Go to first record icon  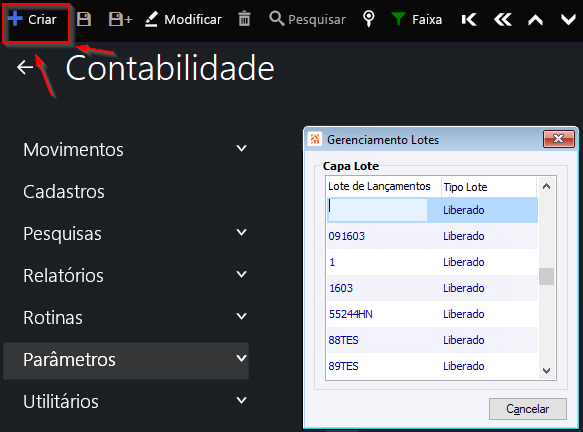click(x=469, y=19)
